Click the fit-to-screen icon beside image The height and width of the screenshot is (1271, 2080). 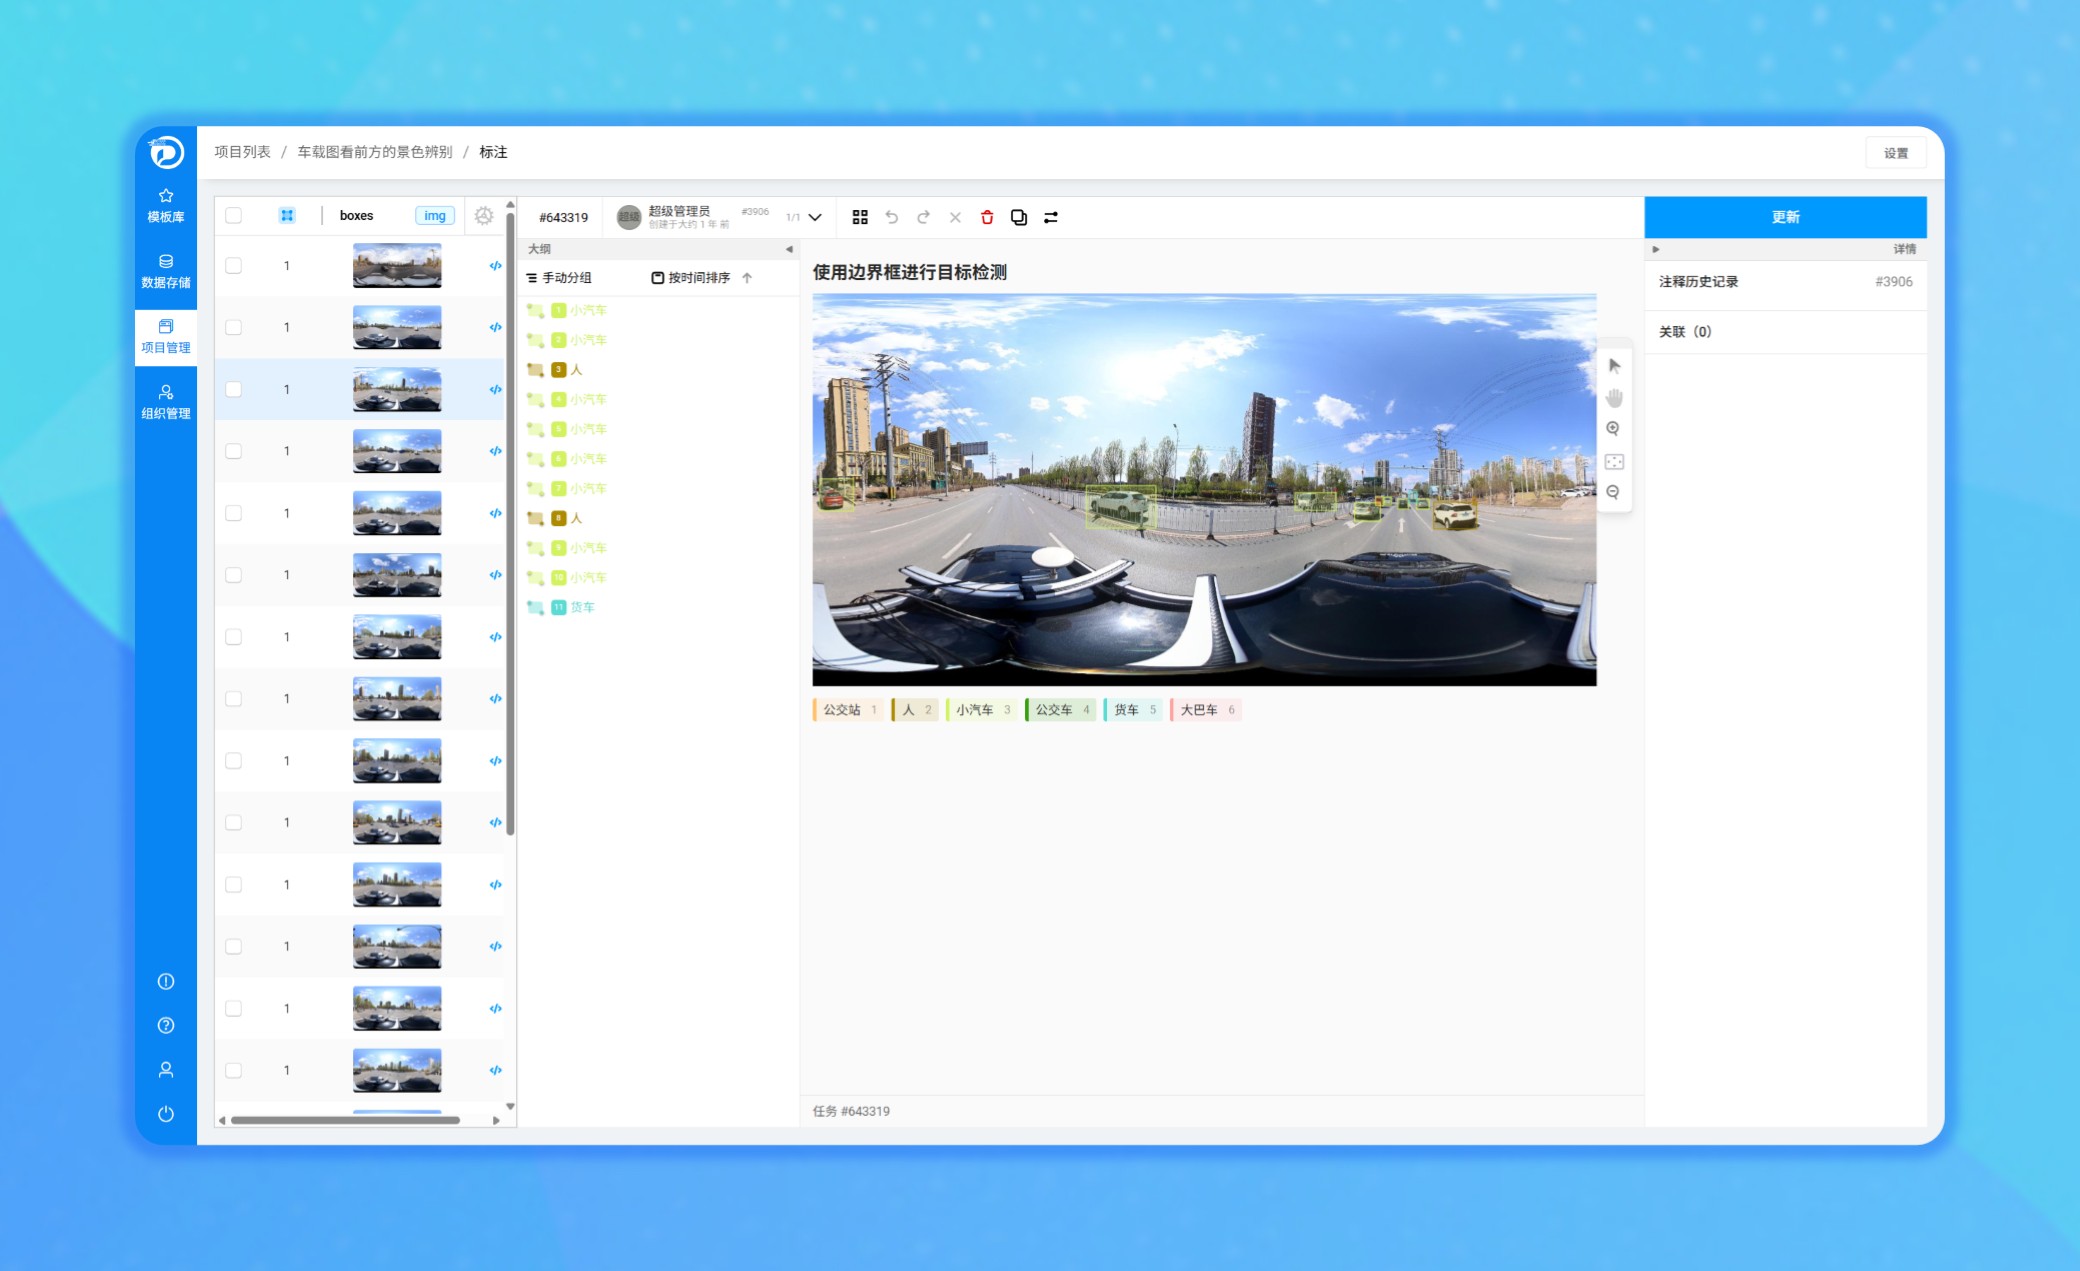[x=1614, y=461]
